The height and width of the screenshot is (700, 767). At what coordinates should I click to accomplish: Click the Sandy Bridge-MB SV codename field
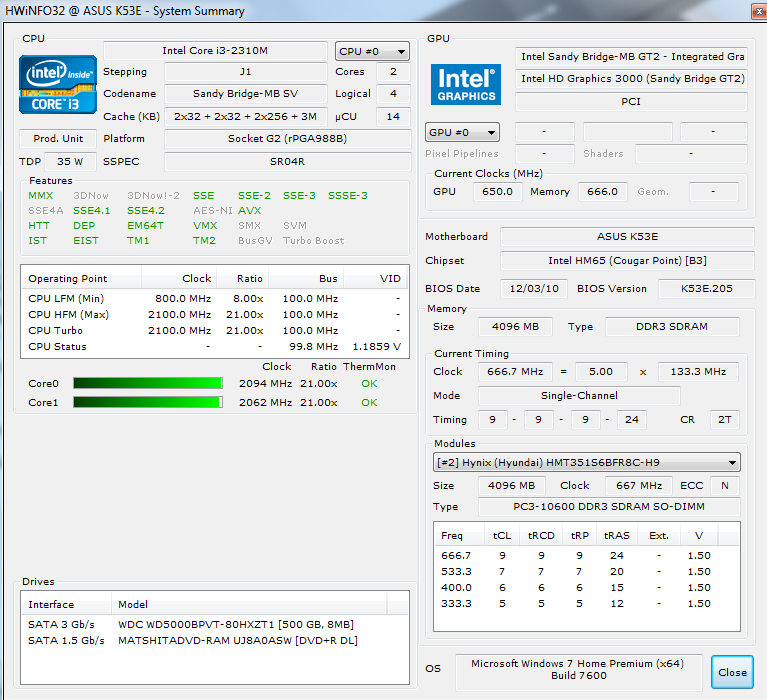[246, 93]
